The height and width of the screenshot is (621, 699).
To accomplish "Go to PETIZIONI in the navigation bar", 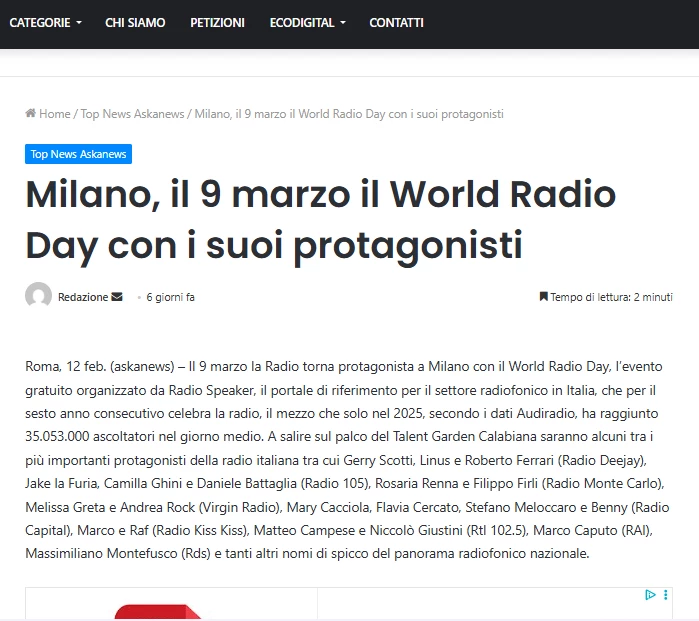I will pyautogui.click(x=217, y=22).
